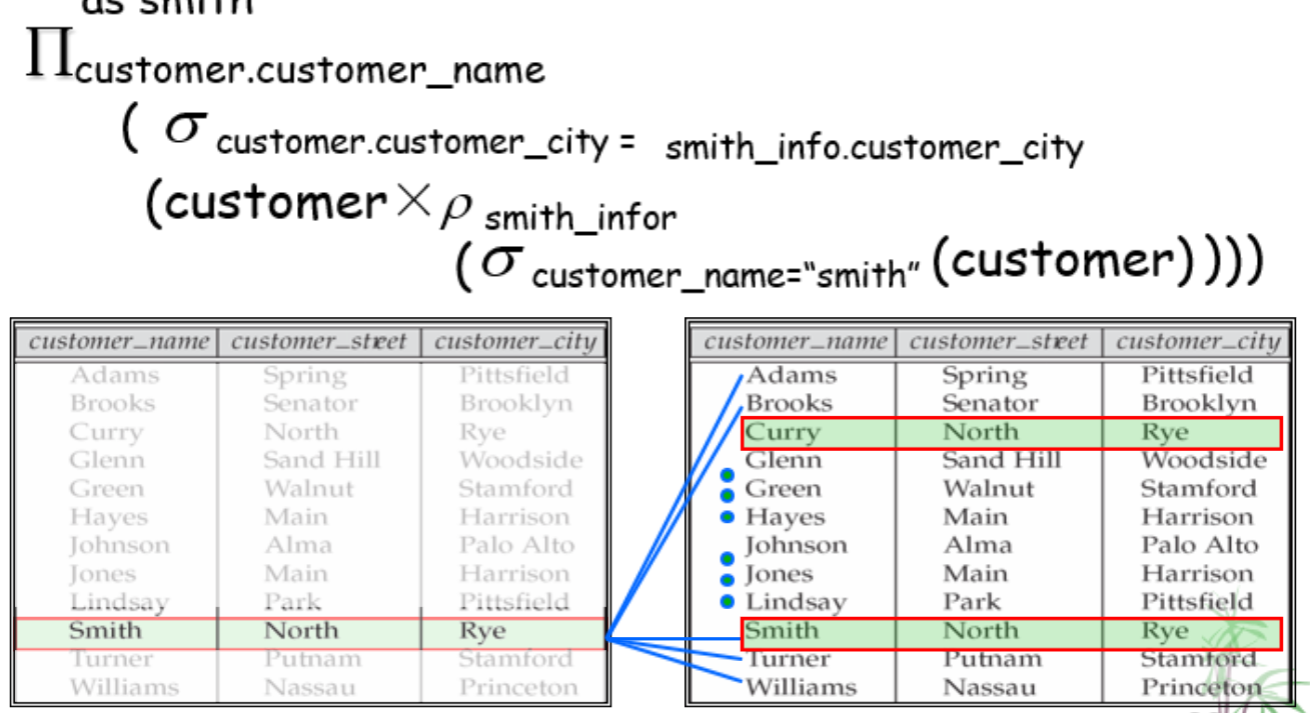Click the sigma before customer_name="smith"
Viewport: 1310px width, 713px height.
(503, 262)
